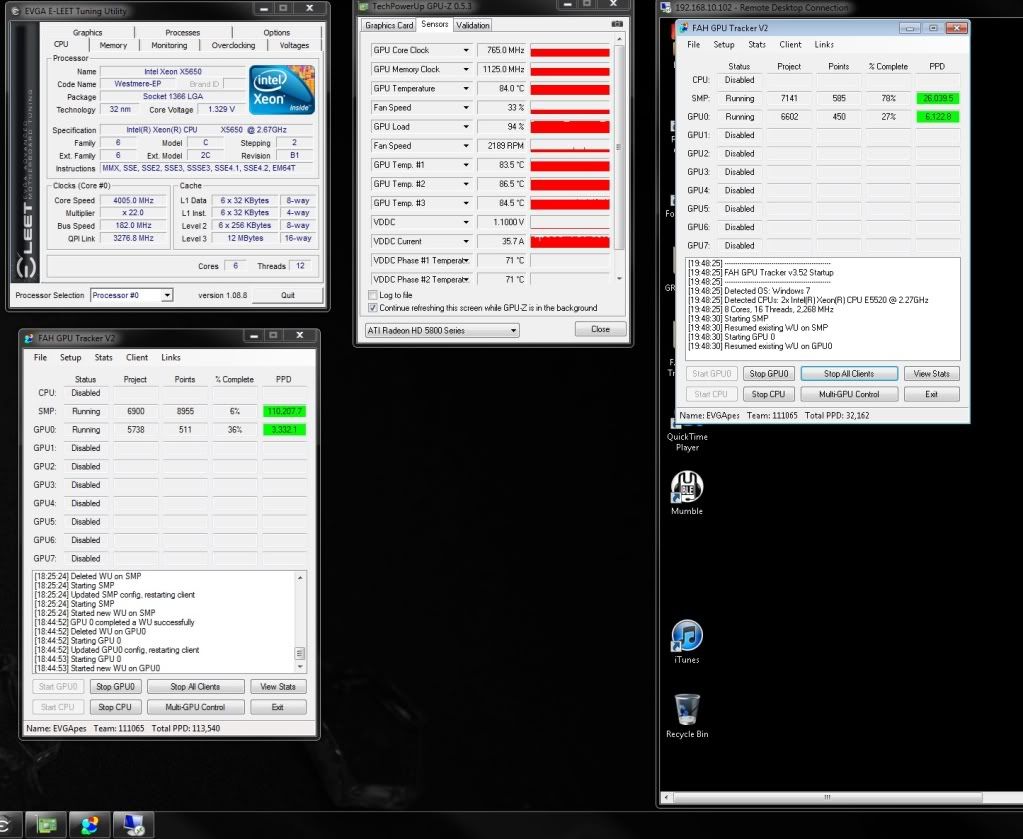Open the ATI Radeon HD 5800 Series dropdown
1023x839 pixels.
(x=443, y=330)
